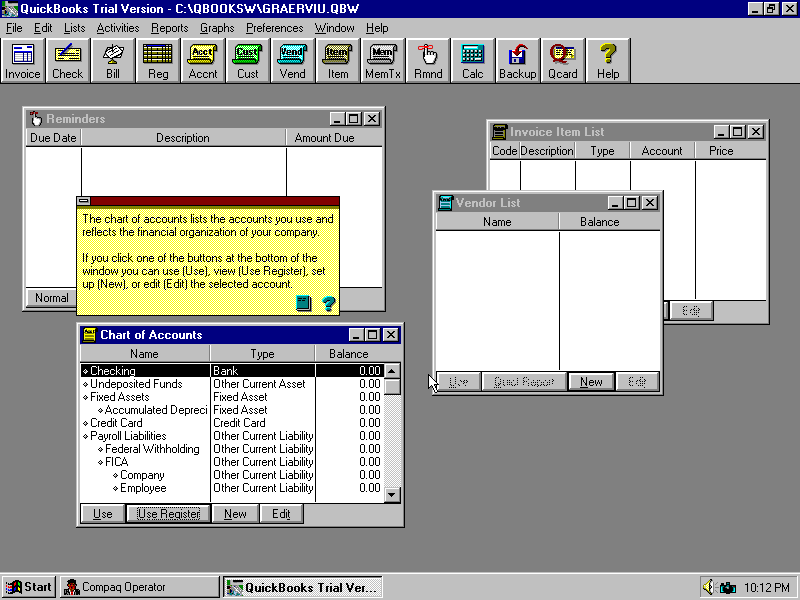Close the Reminders window
This screenshot has width=800, height=600.
coord(372,119)
